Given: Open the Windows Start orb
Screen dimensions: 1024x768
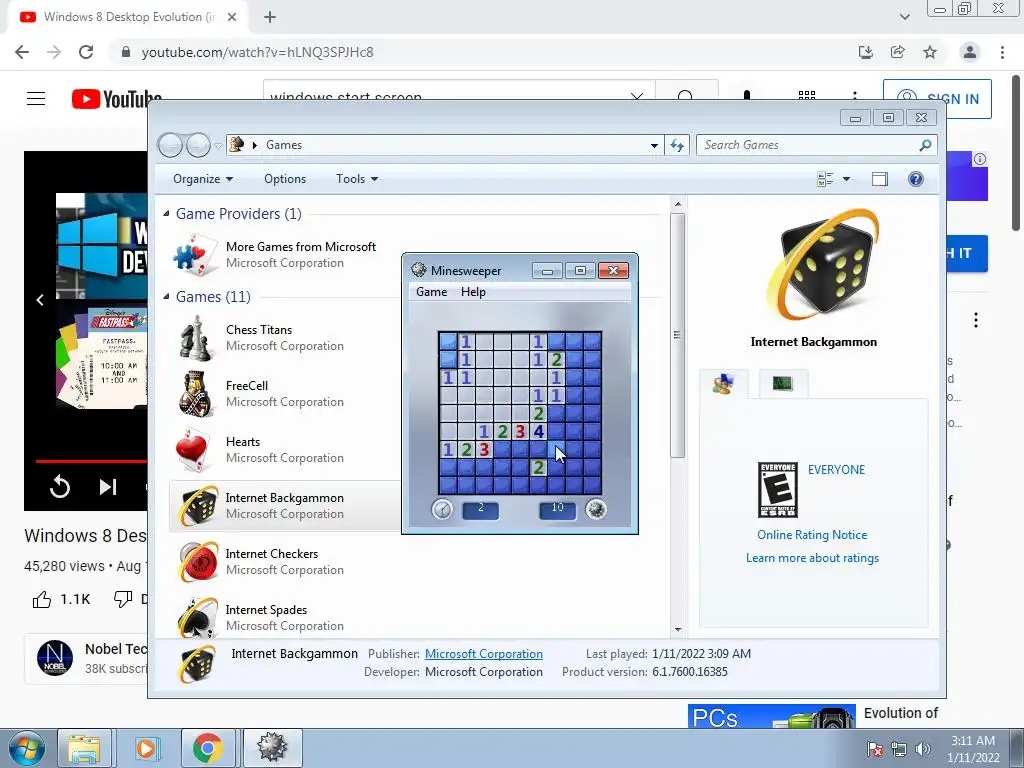Looking at the screenshot, I should [26, 748].
